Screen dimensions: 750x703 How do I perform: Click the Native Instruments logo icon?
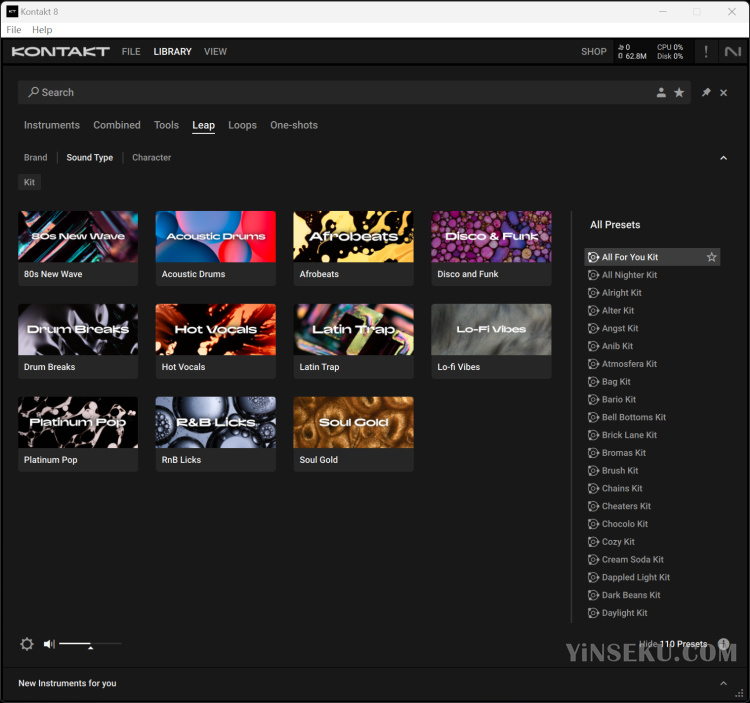point(733,52)
